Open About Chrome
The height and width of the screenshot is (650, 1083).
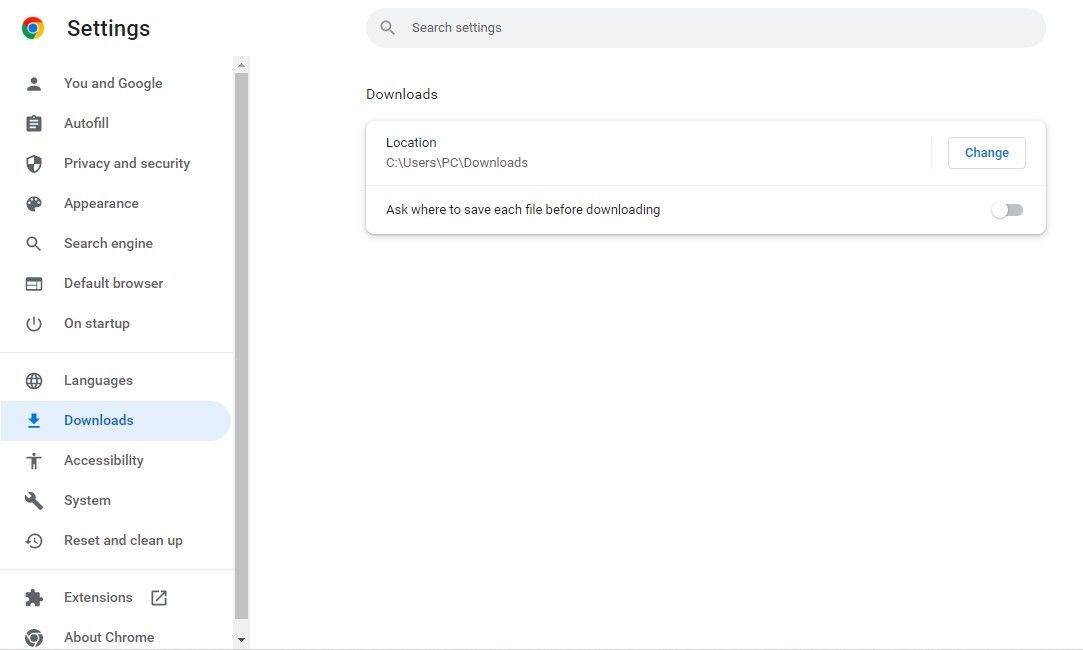109,637
